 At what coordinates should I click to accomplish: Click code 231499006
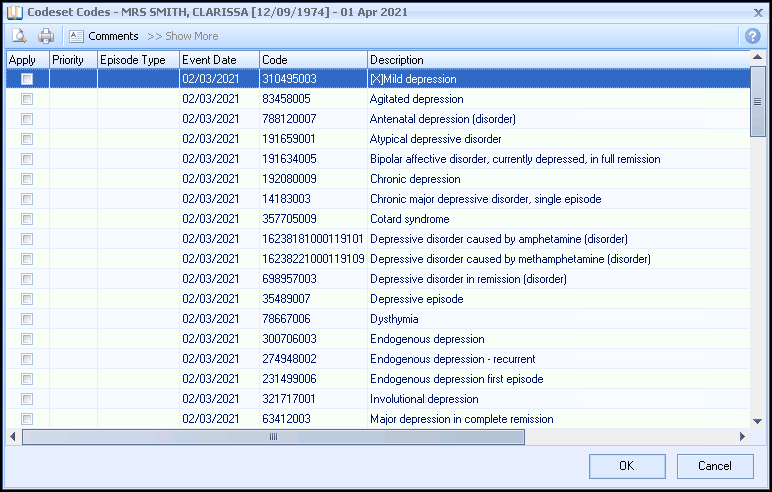[x=289, y=379]
